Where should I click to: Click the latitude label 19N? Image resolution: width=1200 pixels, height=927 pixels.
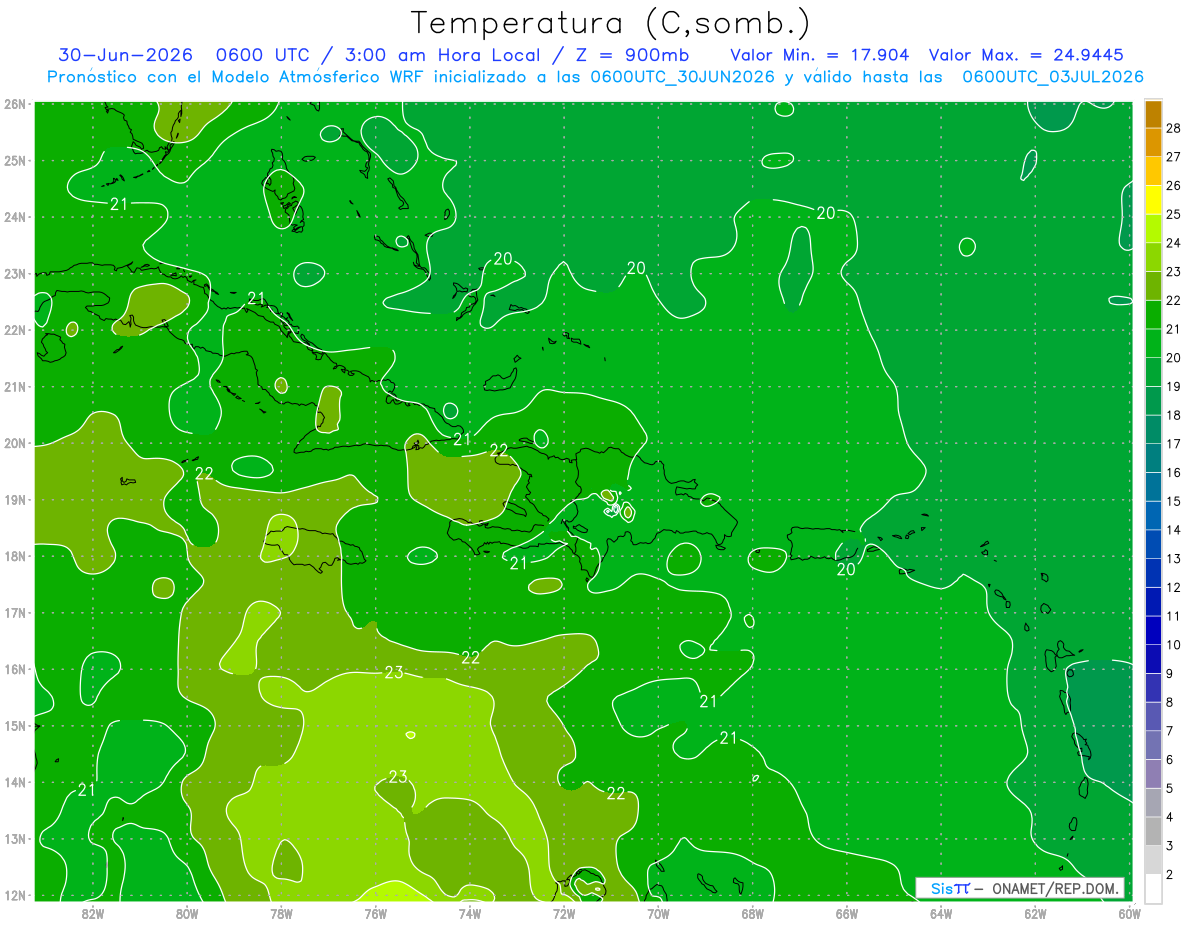click(x=14, y=499)
